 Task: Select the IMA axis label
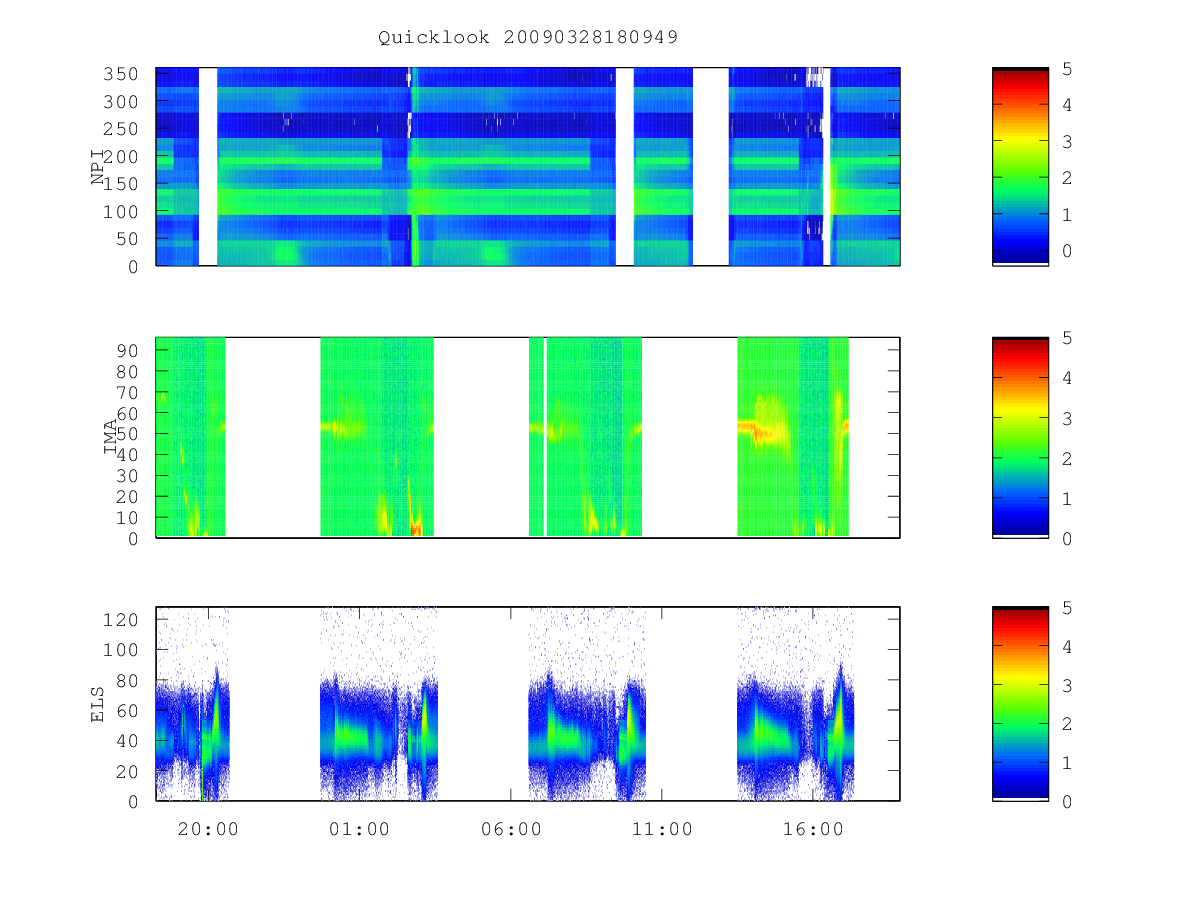click(110, 437)
